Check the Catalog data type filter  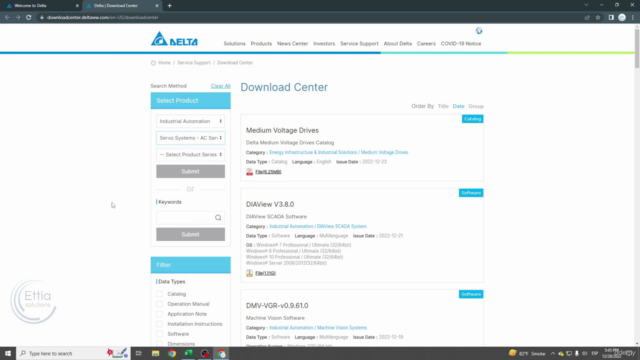click(x=160, y=294)
